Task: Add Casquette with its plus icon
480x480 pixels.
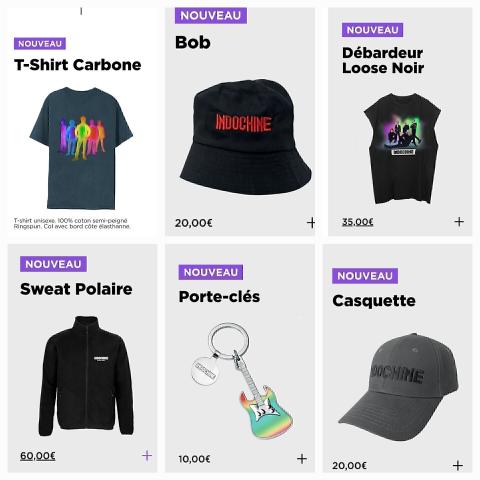Action: [458, 465]
